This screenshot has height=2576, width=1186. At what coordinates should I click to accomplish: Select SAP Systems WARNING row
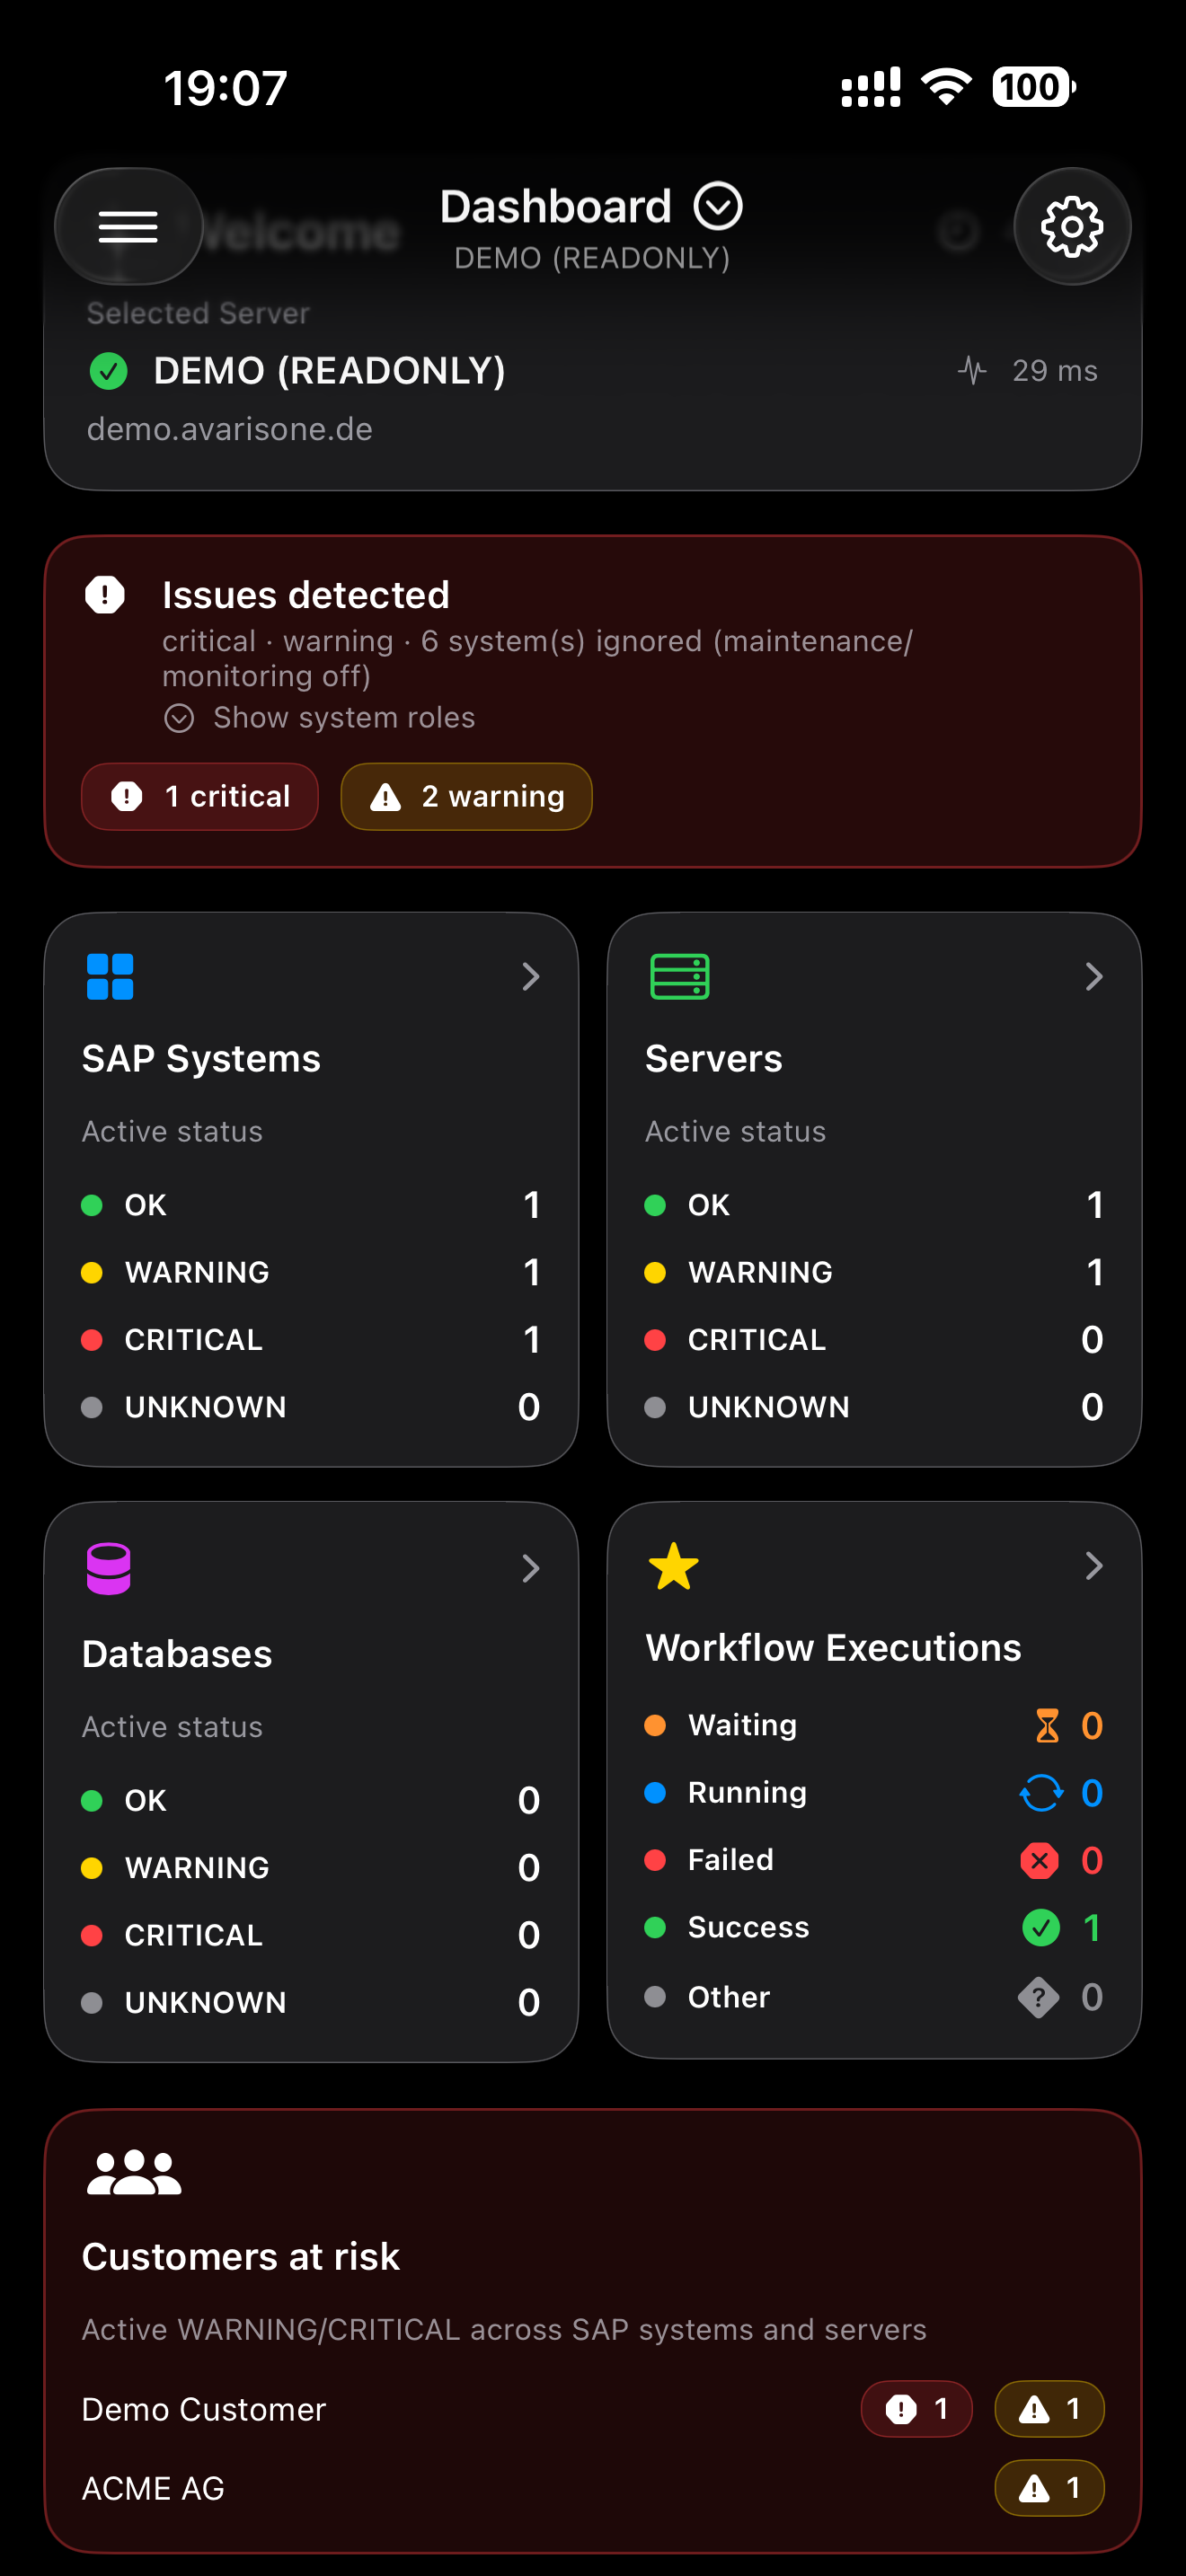click(311, 1273)
